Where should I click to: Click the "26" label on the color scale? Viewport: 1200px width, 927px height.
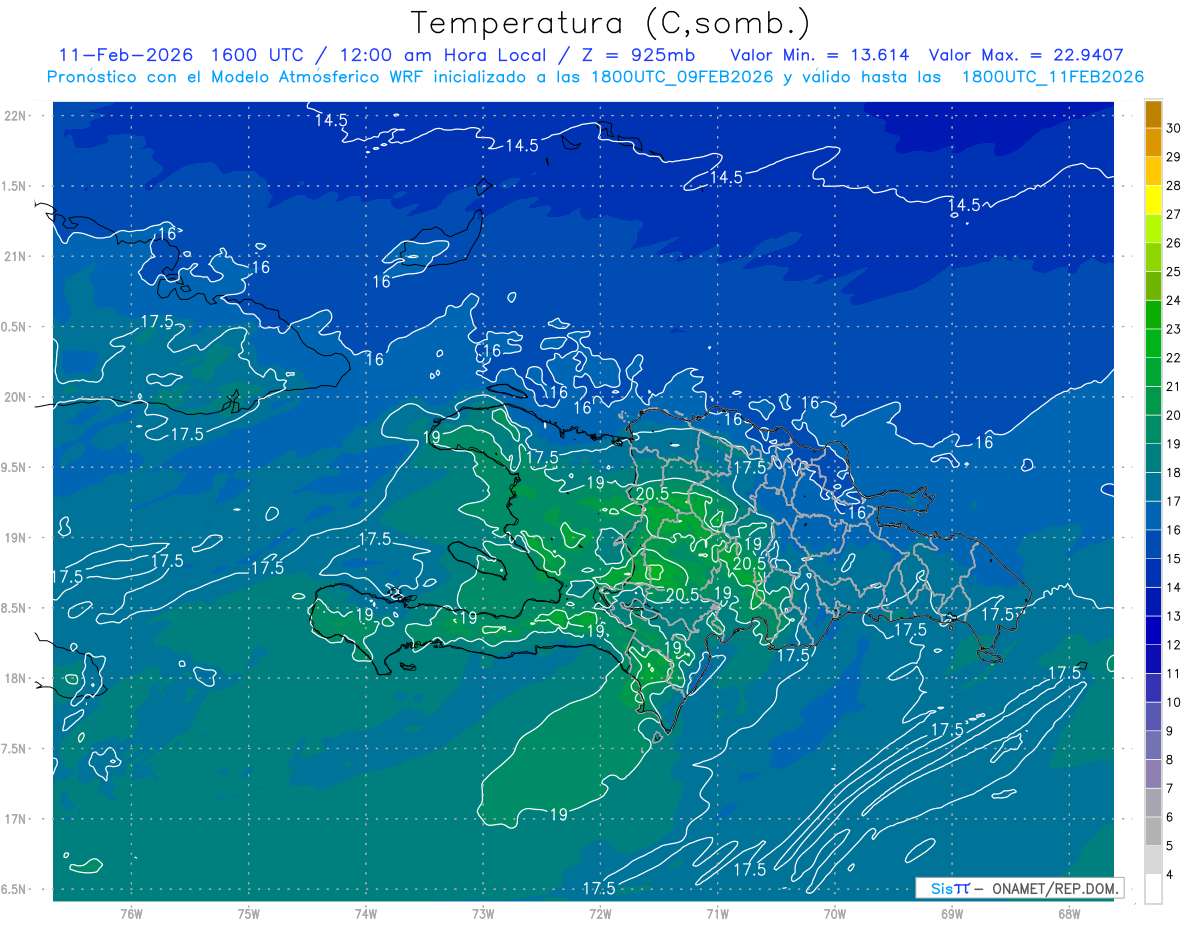(1173, 243)
